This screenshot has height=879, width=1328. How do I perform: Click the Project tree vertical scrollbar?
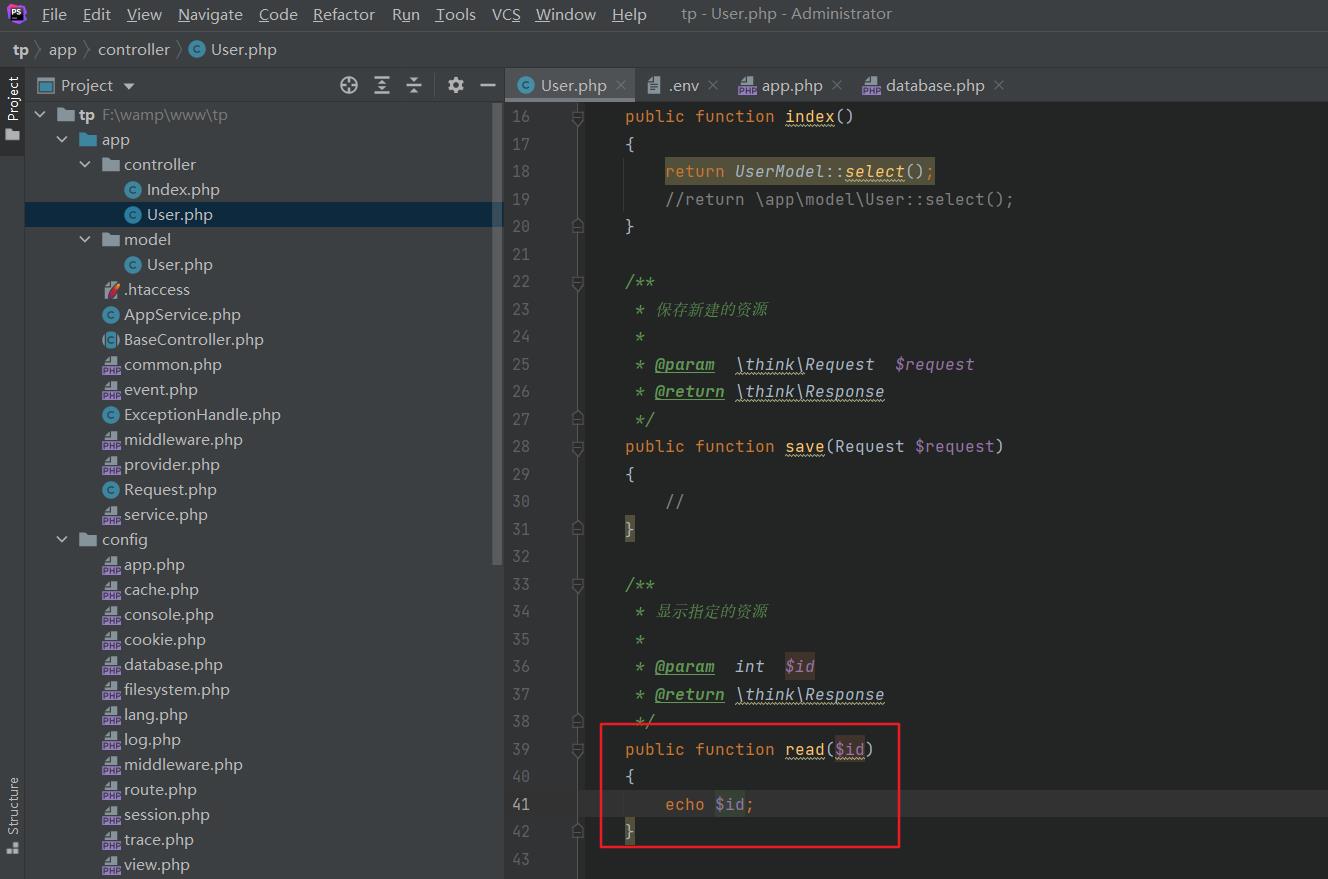[x=497, y=334]
